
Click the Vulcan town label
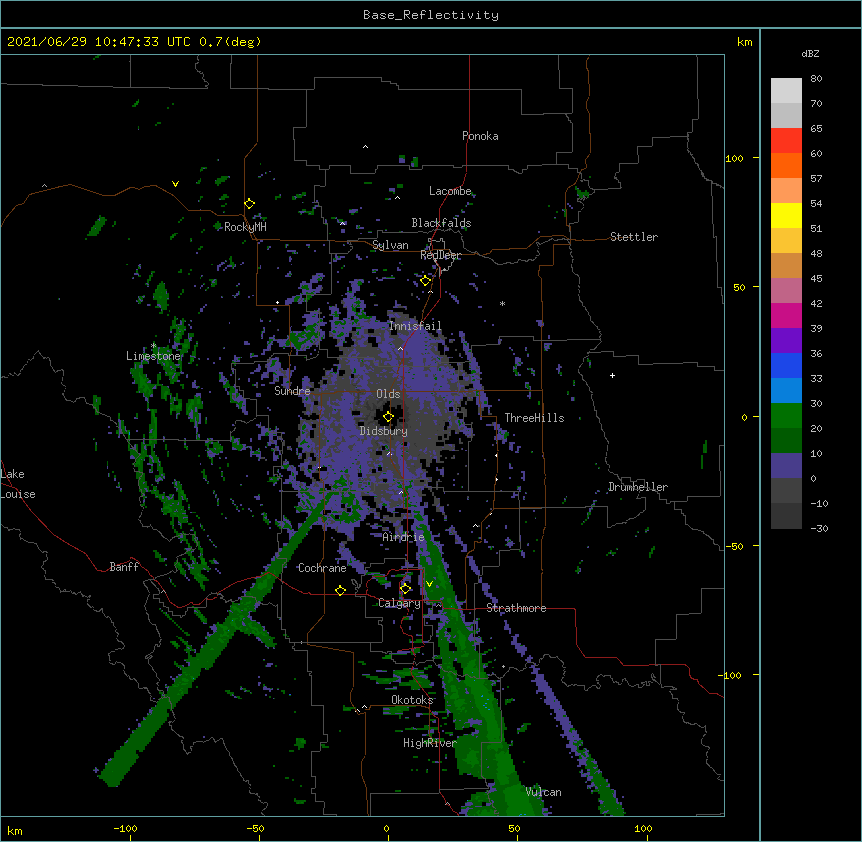tap(543, 792)
